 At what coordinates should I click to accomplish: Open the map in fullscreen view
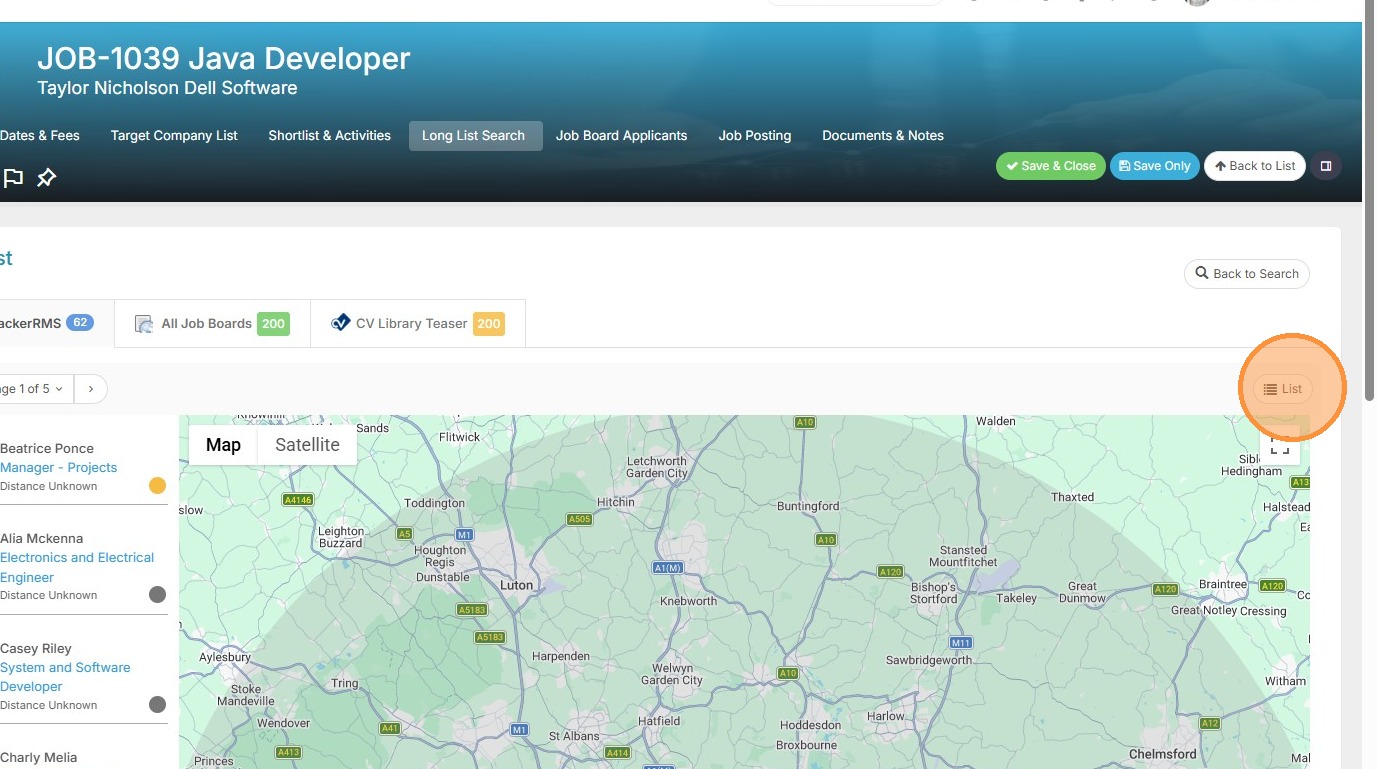click(x=1280, y=444)
